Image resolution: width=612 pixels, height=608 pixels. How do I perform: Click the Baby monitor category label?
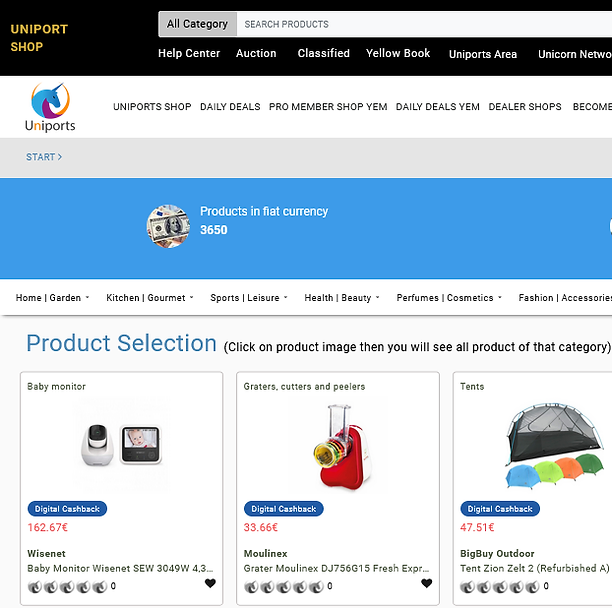click(57, 386)
